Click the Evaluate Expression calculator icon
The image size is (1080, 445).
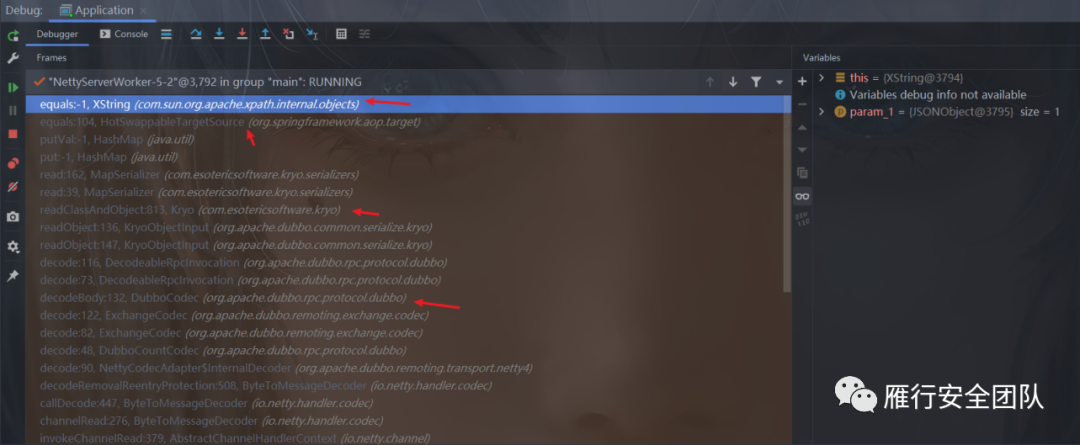point(341,34)
